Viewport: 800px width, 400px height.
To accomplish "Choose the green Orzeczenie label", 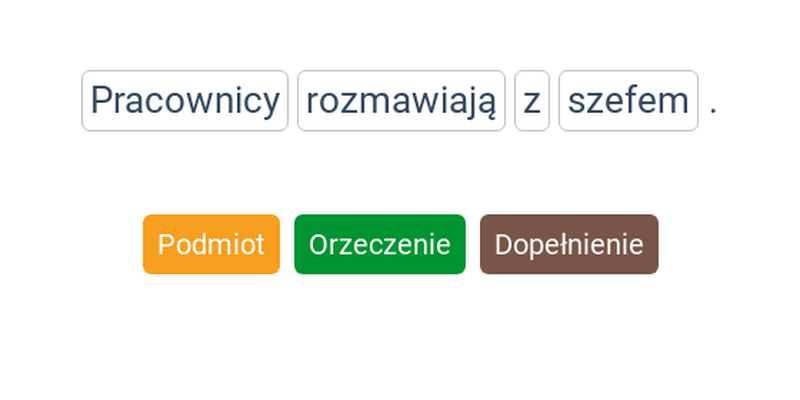I will point(380,244).
